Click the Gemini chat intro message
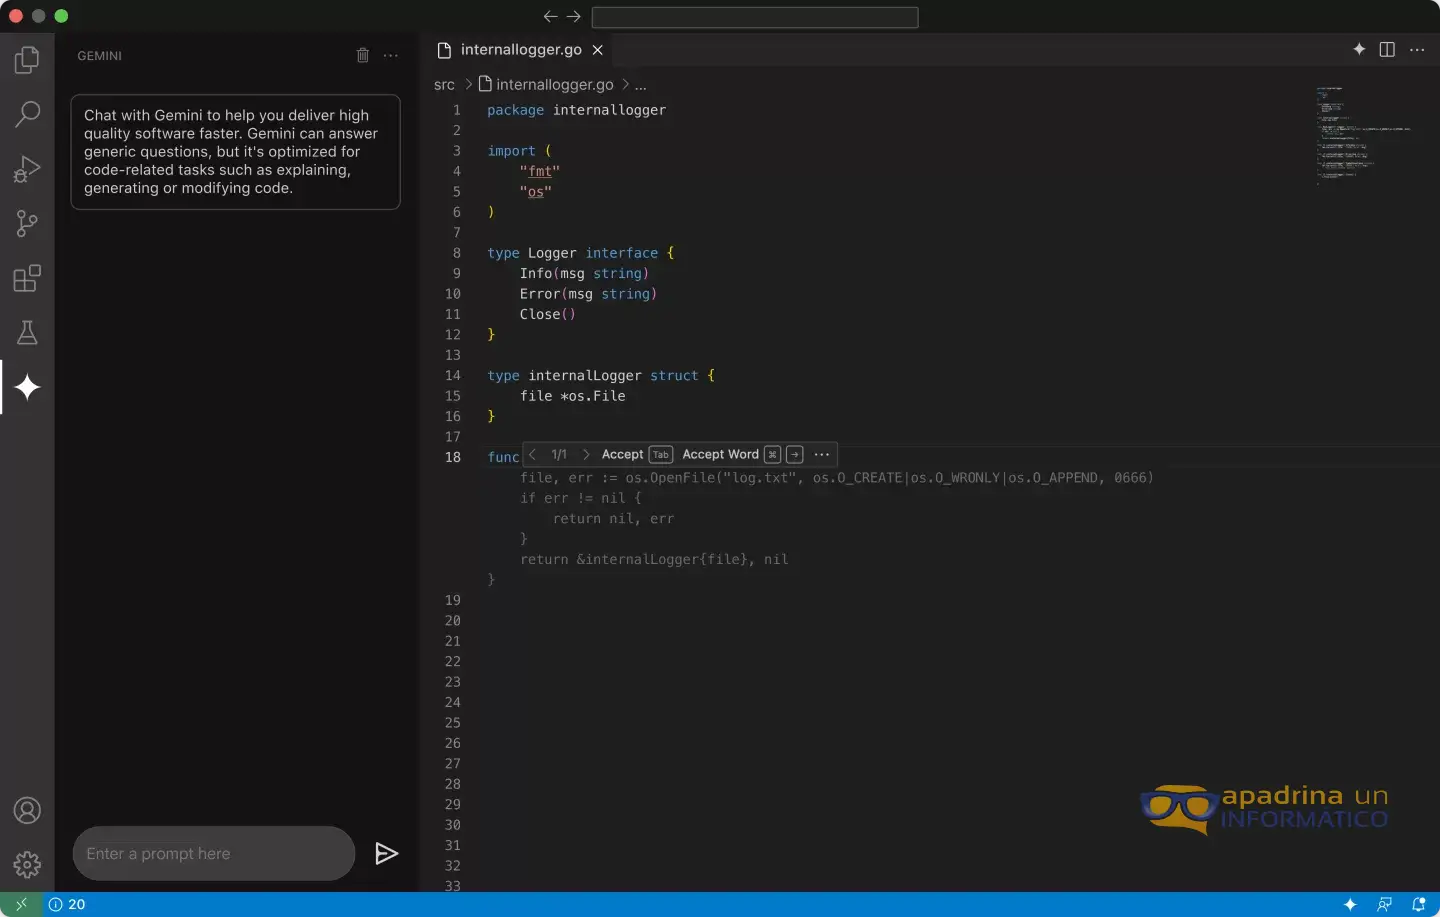This screenshot has width=1440, height=917. point(235,152)
